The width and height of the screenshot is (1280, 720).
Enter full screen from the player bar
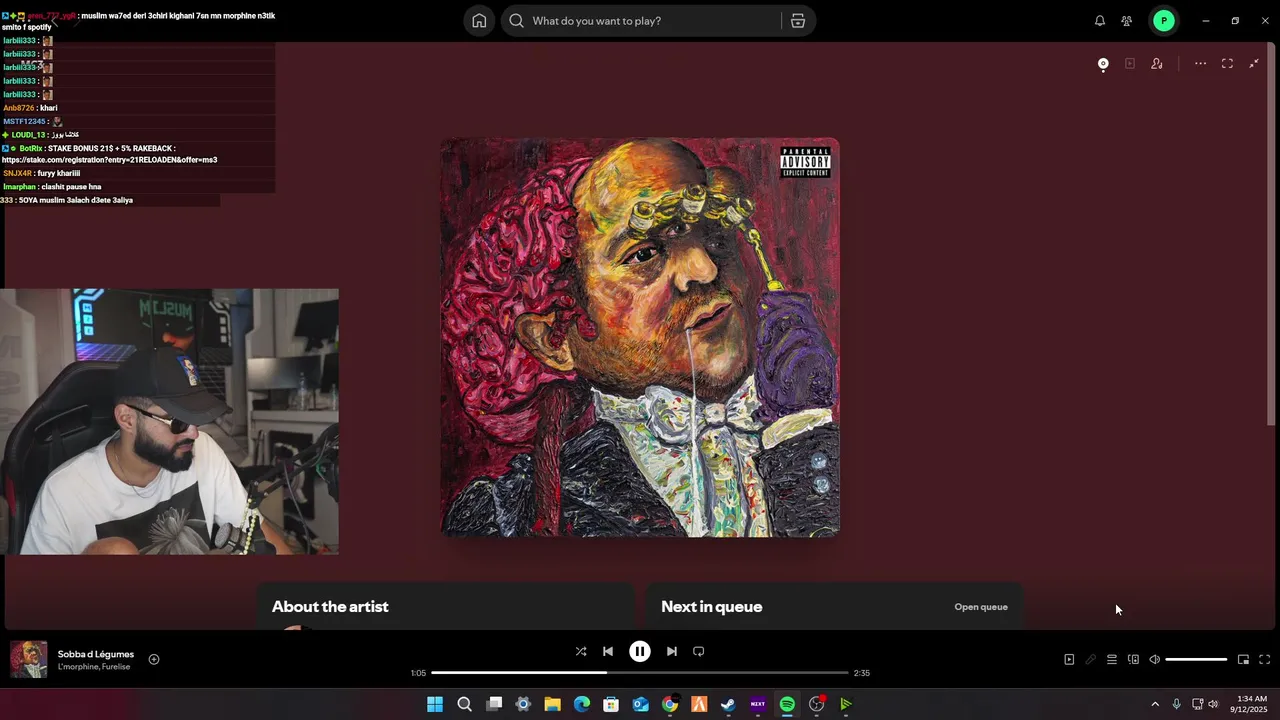(x=1265, y=660)
